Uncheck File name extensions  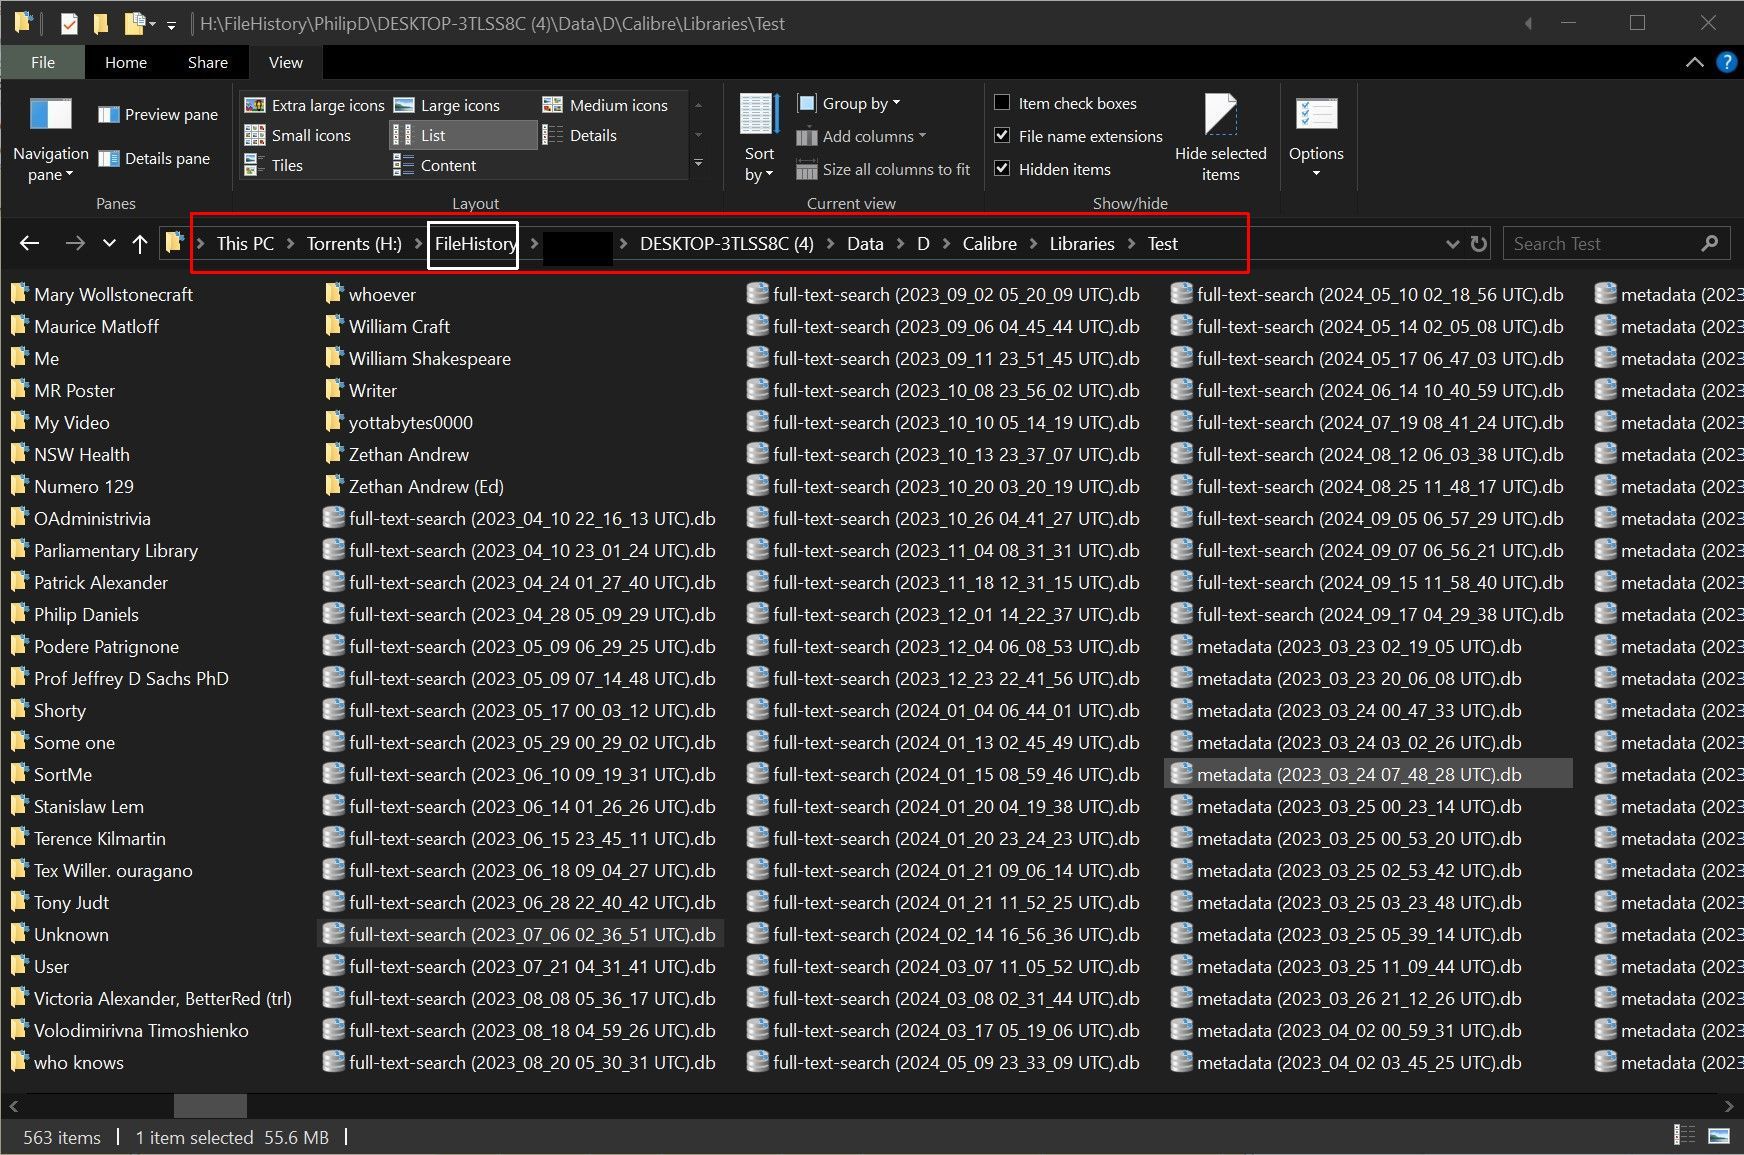point(1079,136)
